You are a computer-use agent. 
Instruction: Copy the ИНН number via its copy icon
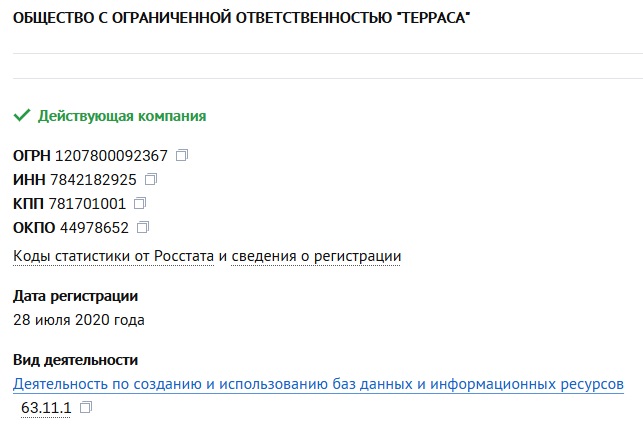tap(152, 180)
